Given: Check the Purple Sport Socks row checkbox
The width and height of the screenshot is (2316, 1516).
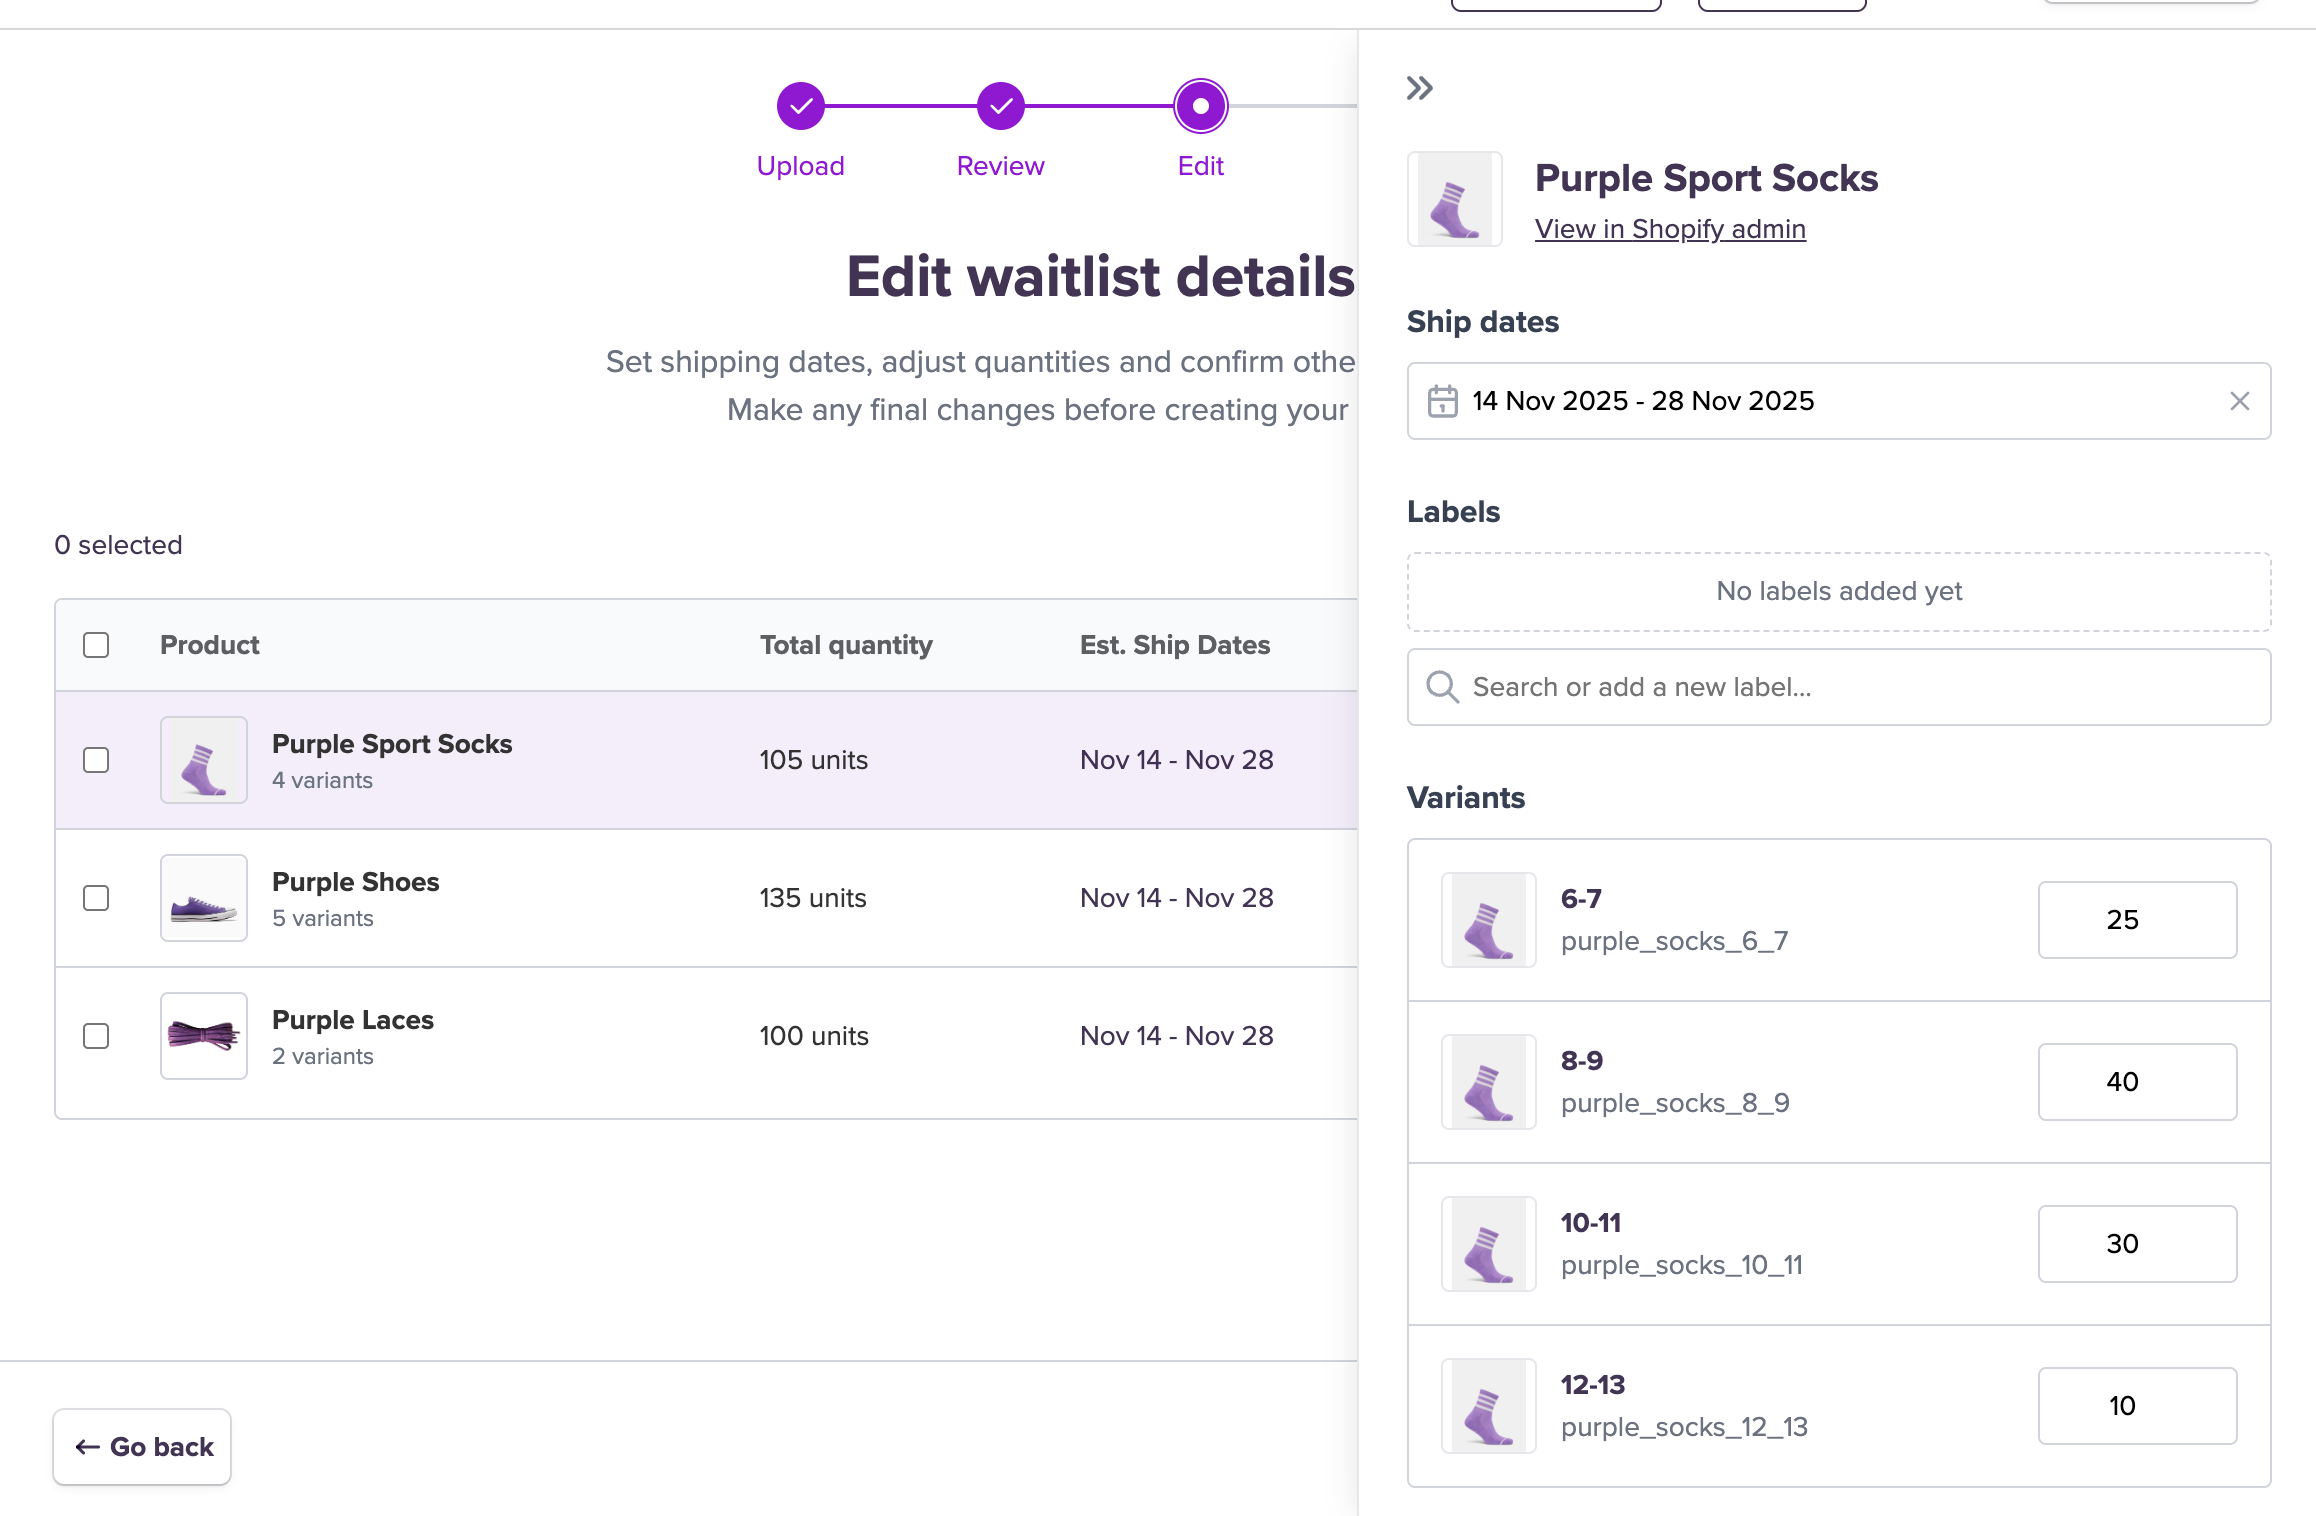Looking at the screenshot, I should (x=96, y=760).
